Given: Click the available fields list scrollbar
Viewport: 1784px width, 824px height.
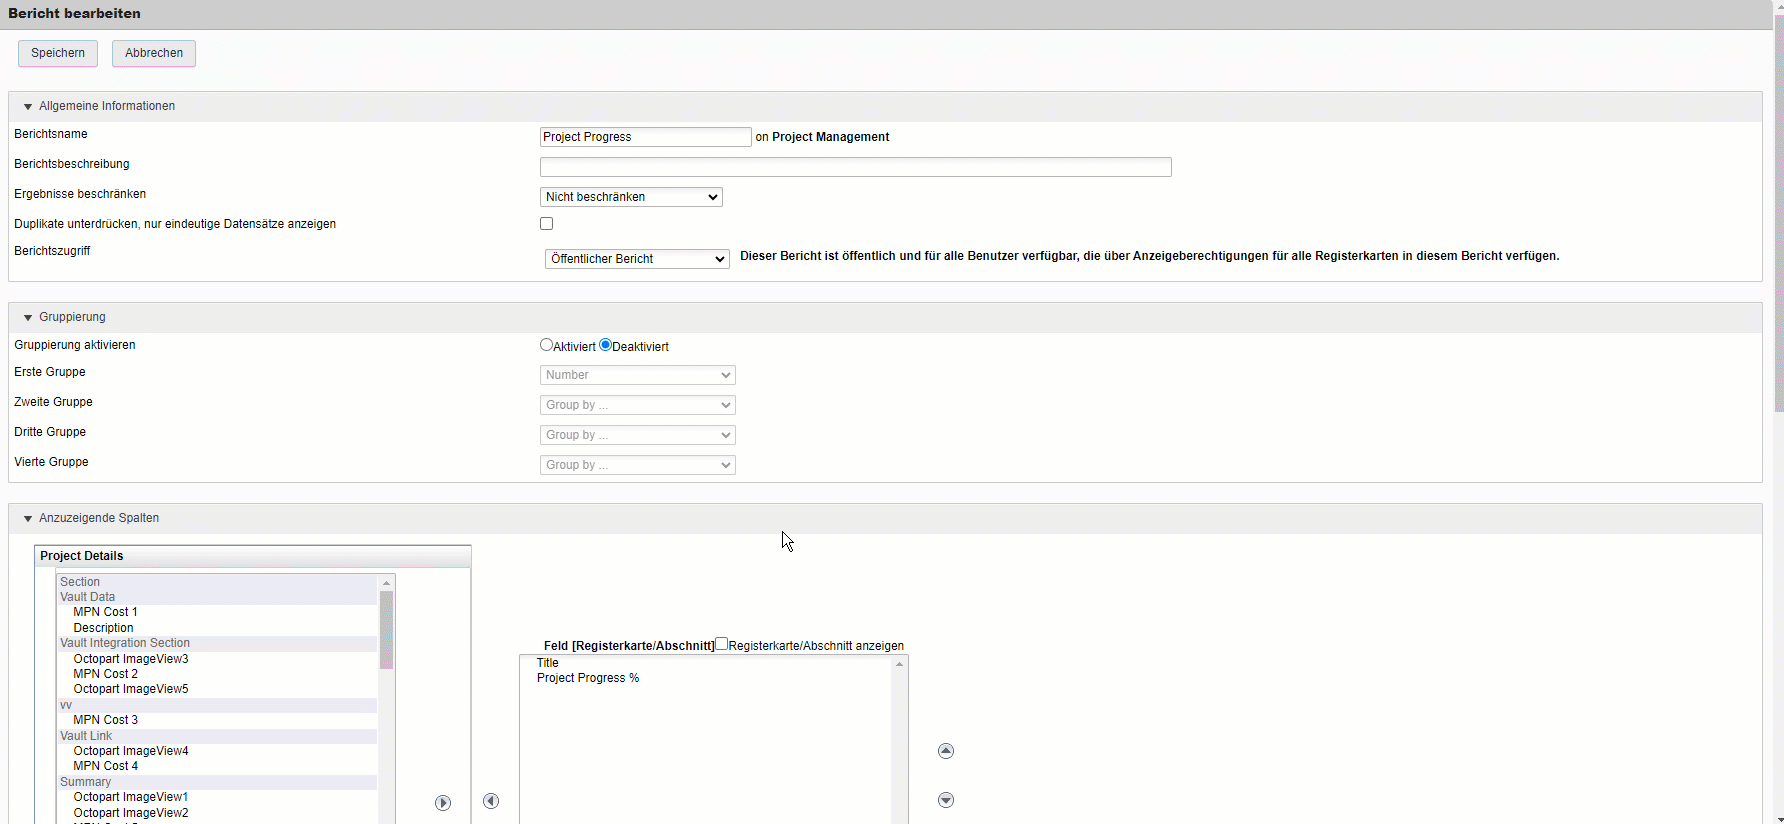Looking at the screenshot, I should 386,629.
